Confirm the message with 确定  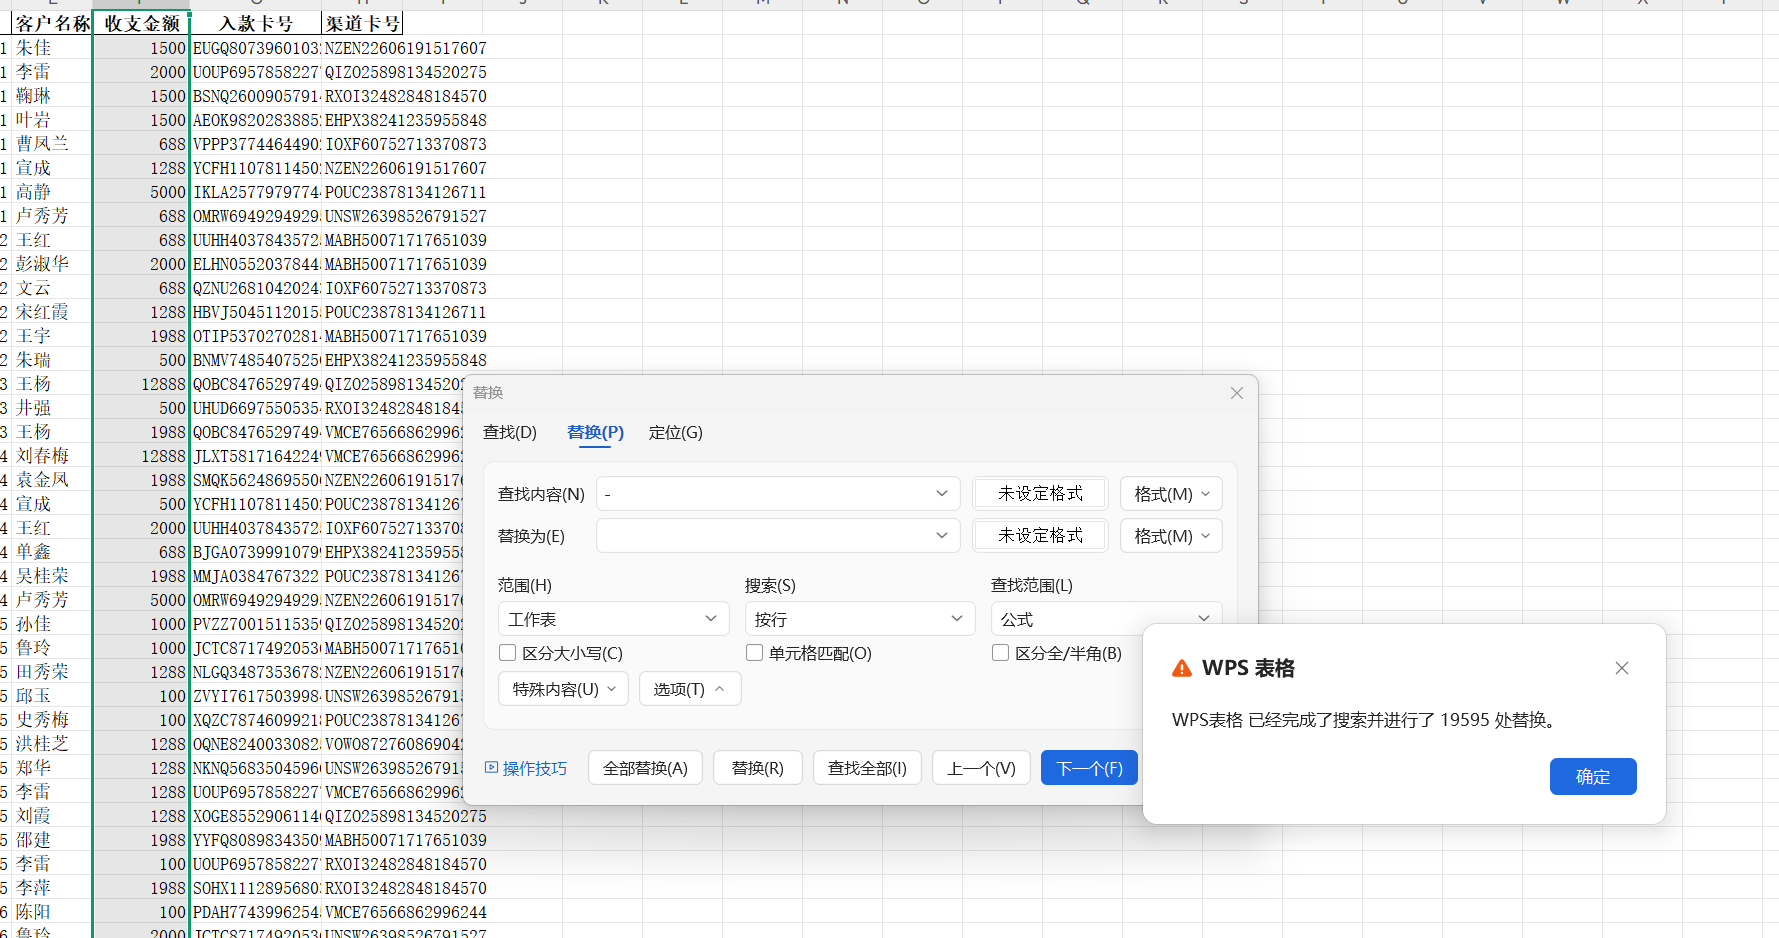(x=1593, y=777)
